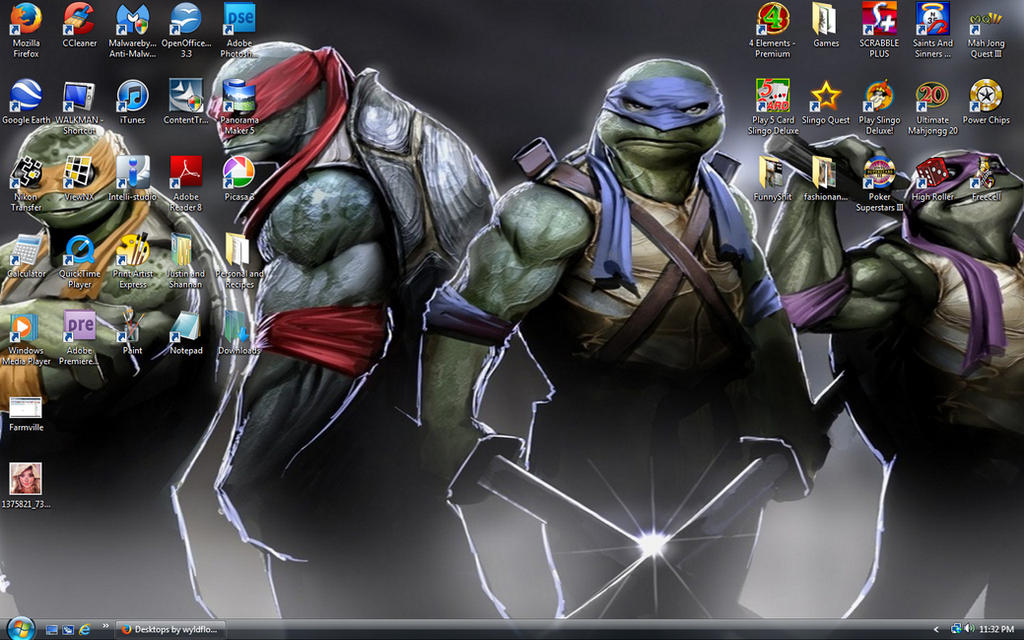
Task: Select the Poker Superstars III icon
Action: (879, 173)
